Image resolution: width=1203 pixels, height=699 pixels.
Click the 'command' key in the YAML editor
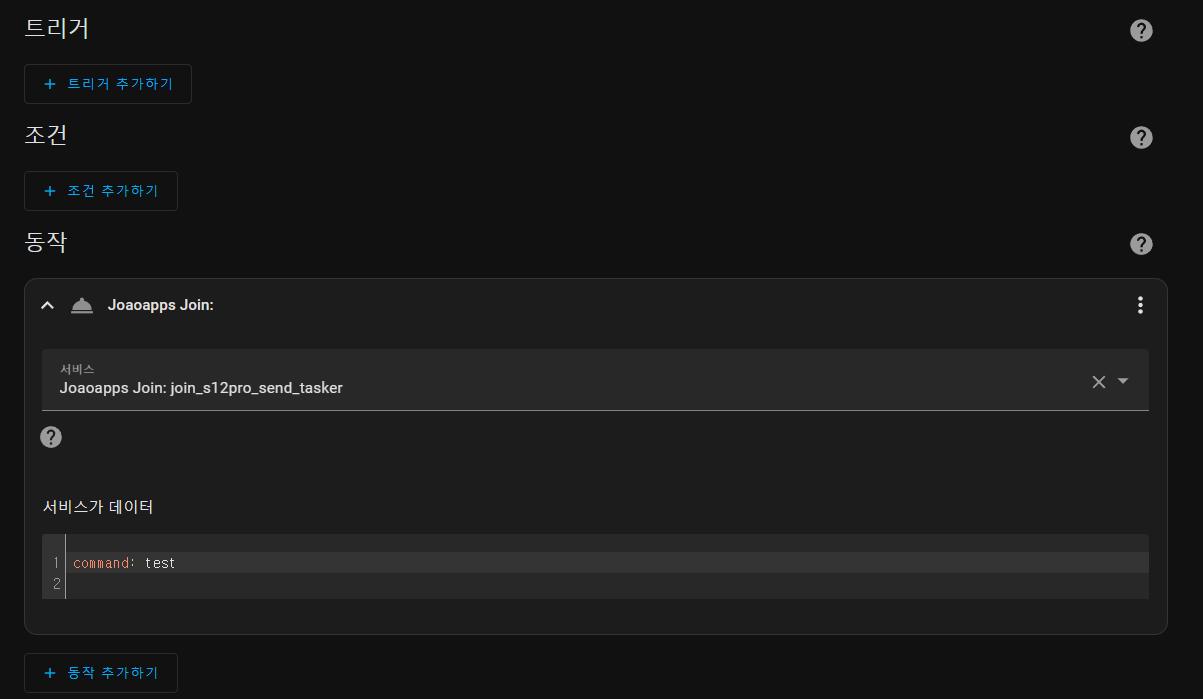click(x=101, y=563)
